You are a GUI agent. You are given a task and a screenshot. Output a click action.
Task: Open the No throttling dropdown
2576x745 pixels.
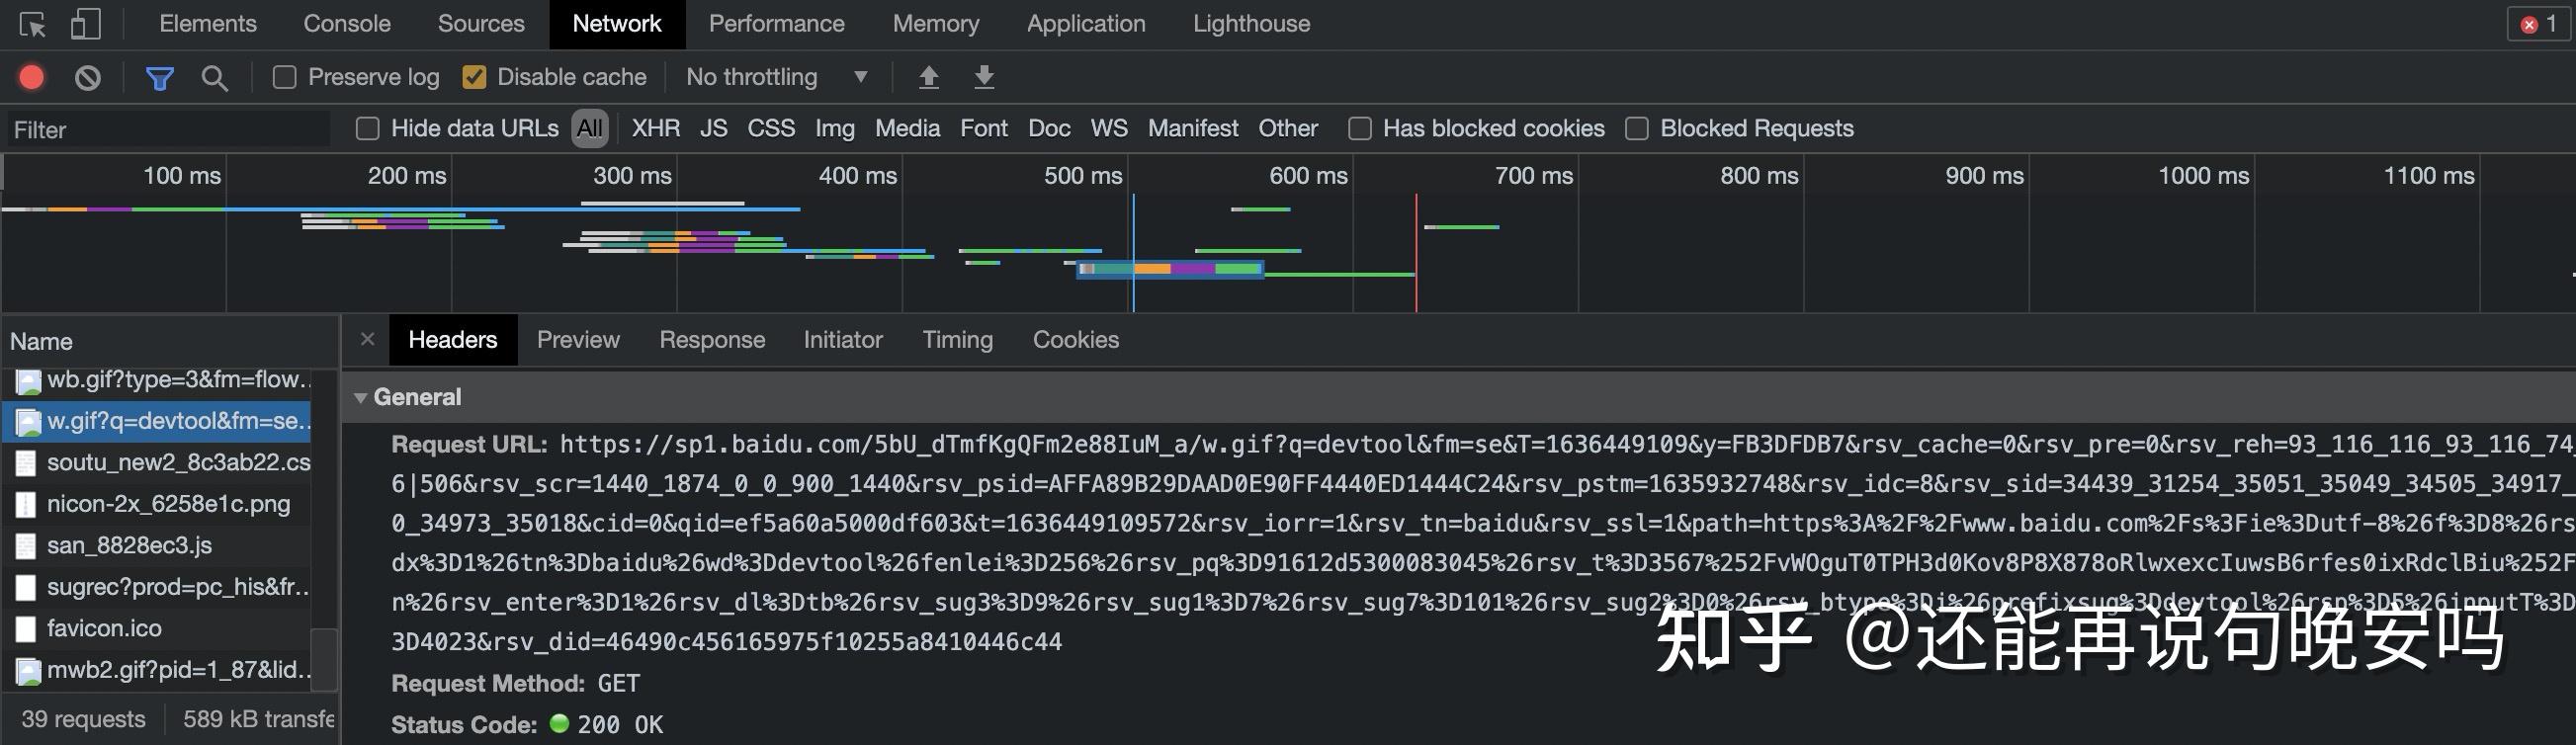tap(776, 77)
